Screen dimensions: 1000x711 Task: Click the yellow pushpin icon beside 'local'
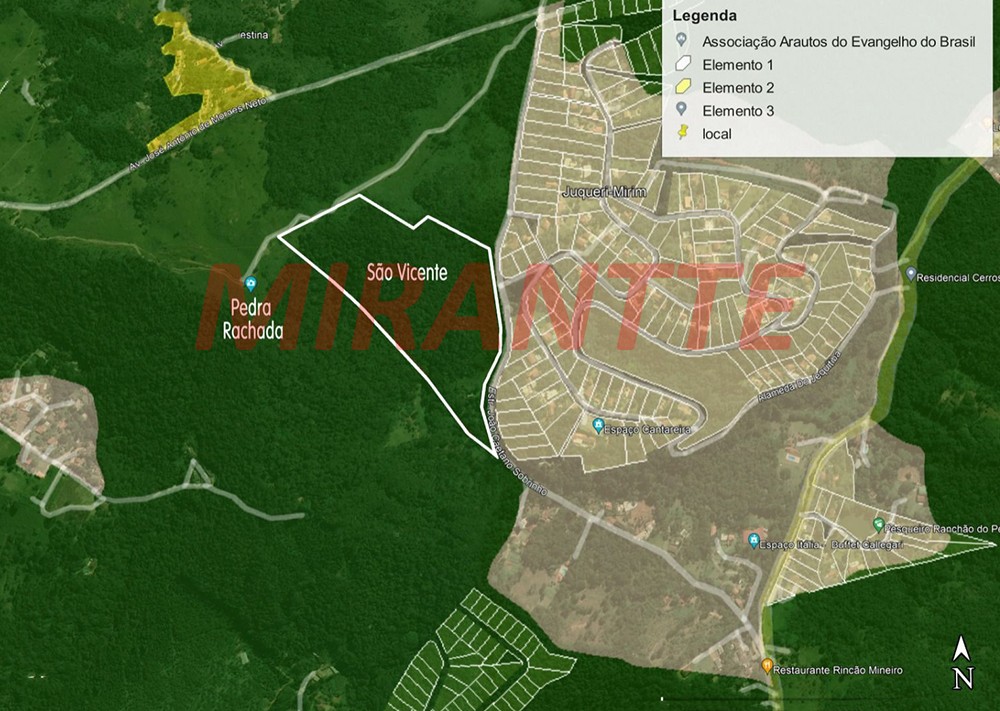tap(682, 133)
